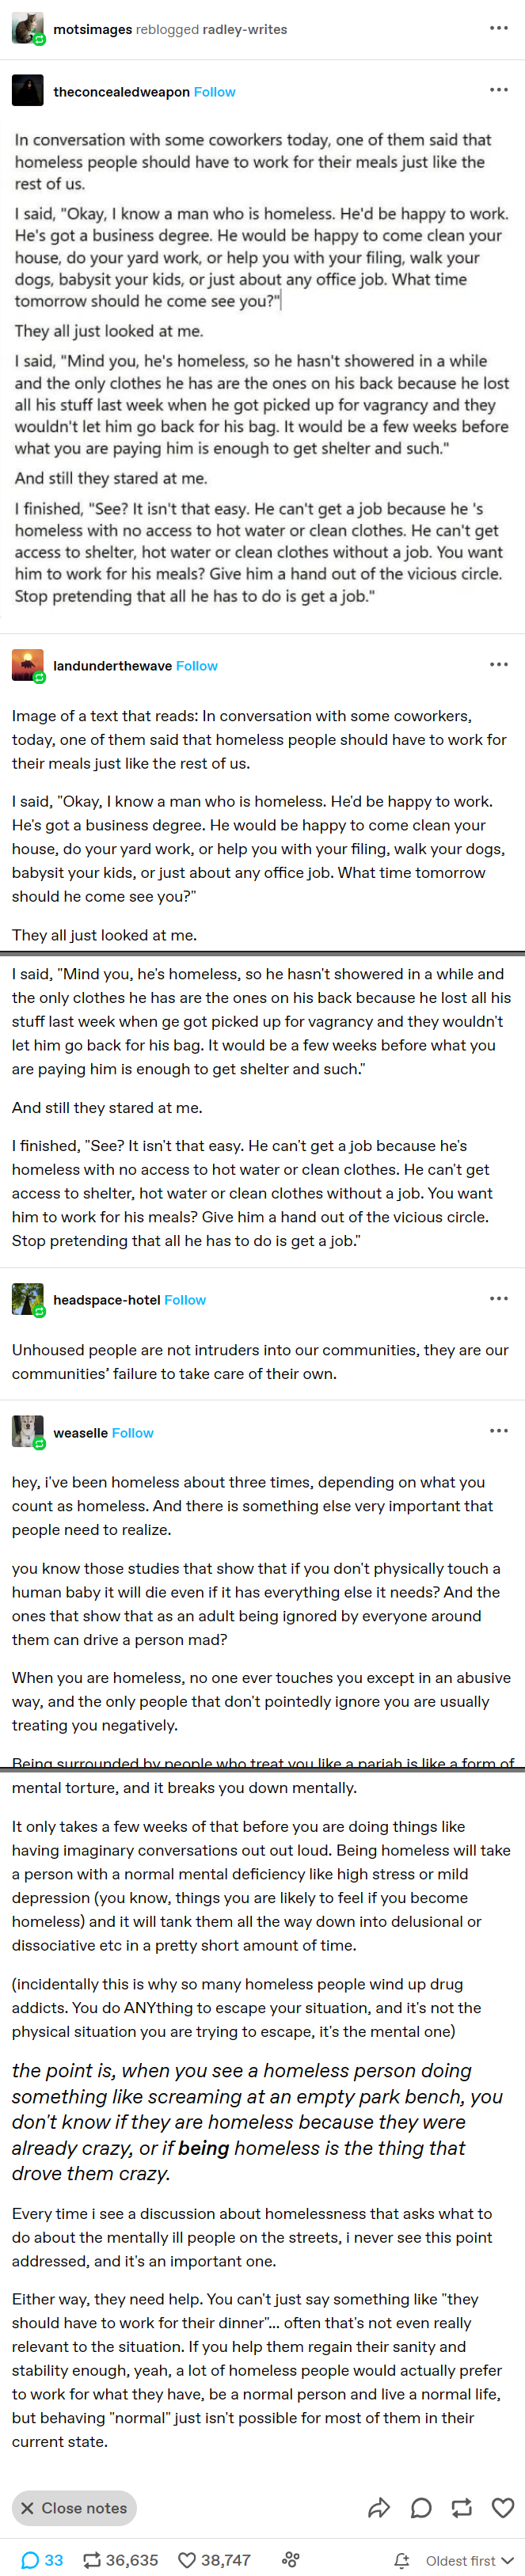Like the post with heart icon

[x=503, y=2508]
